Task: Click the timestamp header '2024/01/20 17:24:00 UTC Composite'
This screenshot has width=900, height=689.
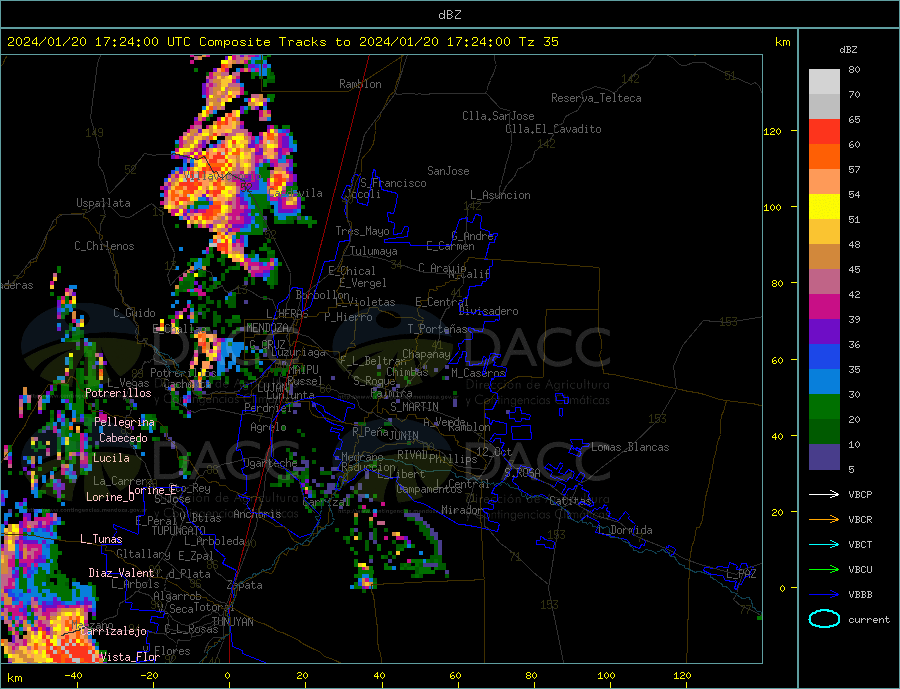Action: (138, 42)
